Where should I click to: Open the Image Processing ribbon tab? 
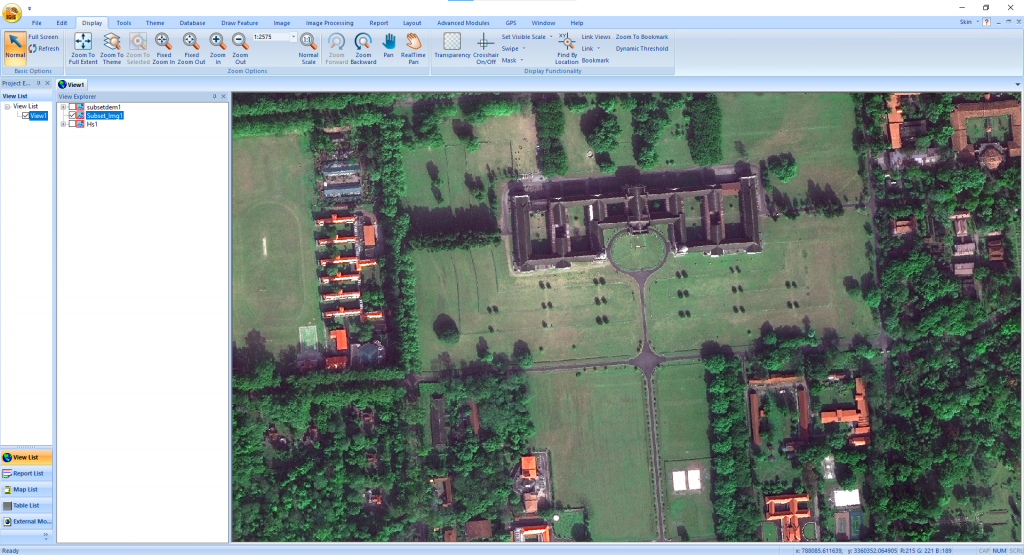click(329, 23)
